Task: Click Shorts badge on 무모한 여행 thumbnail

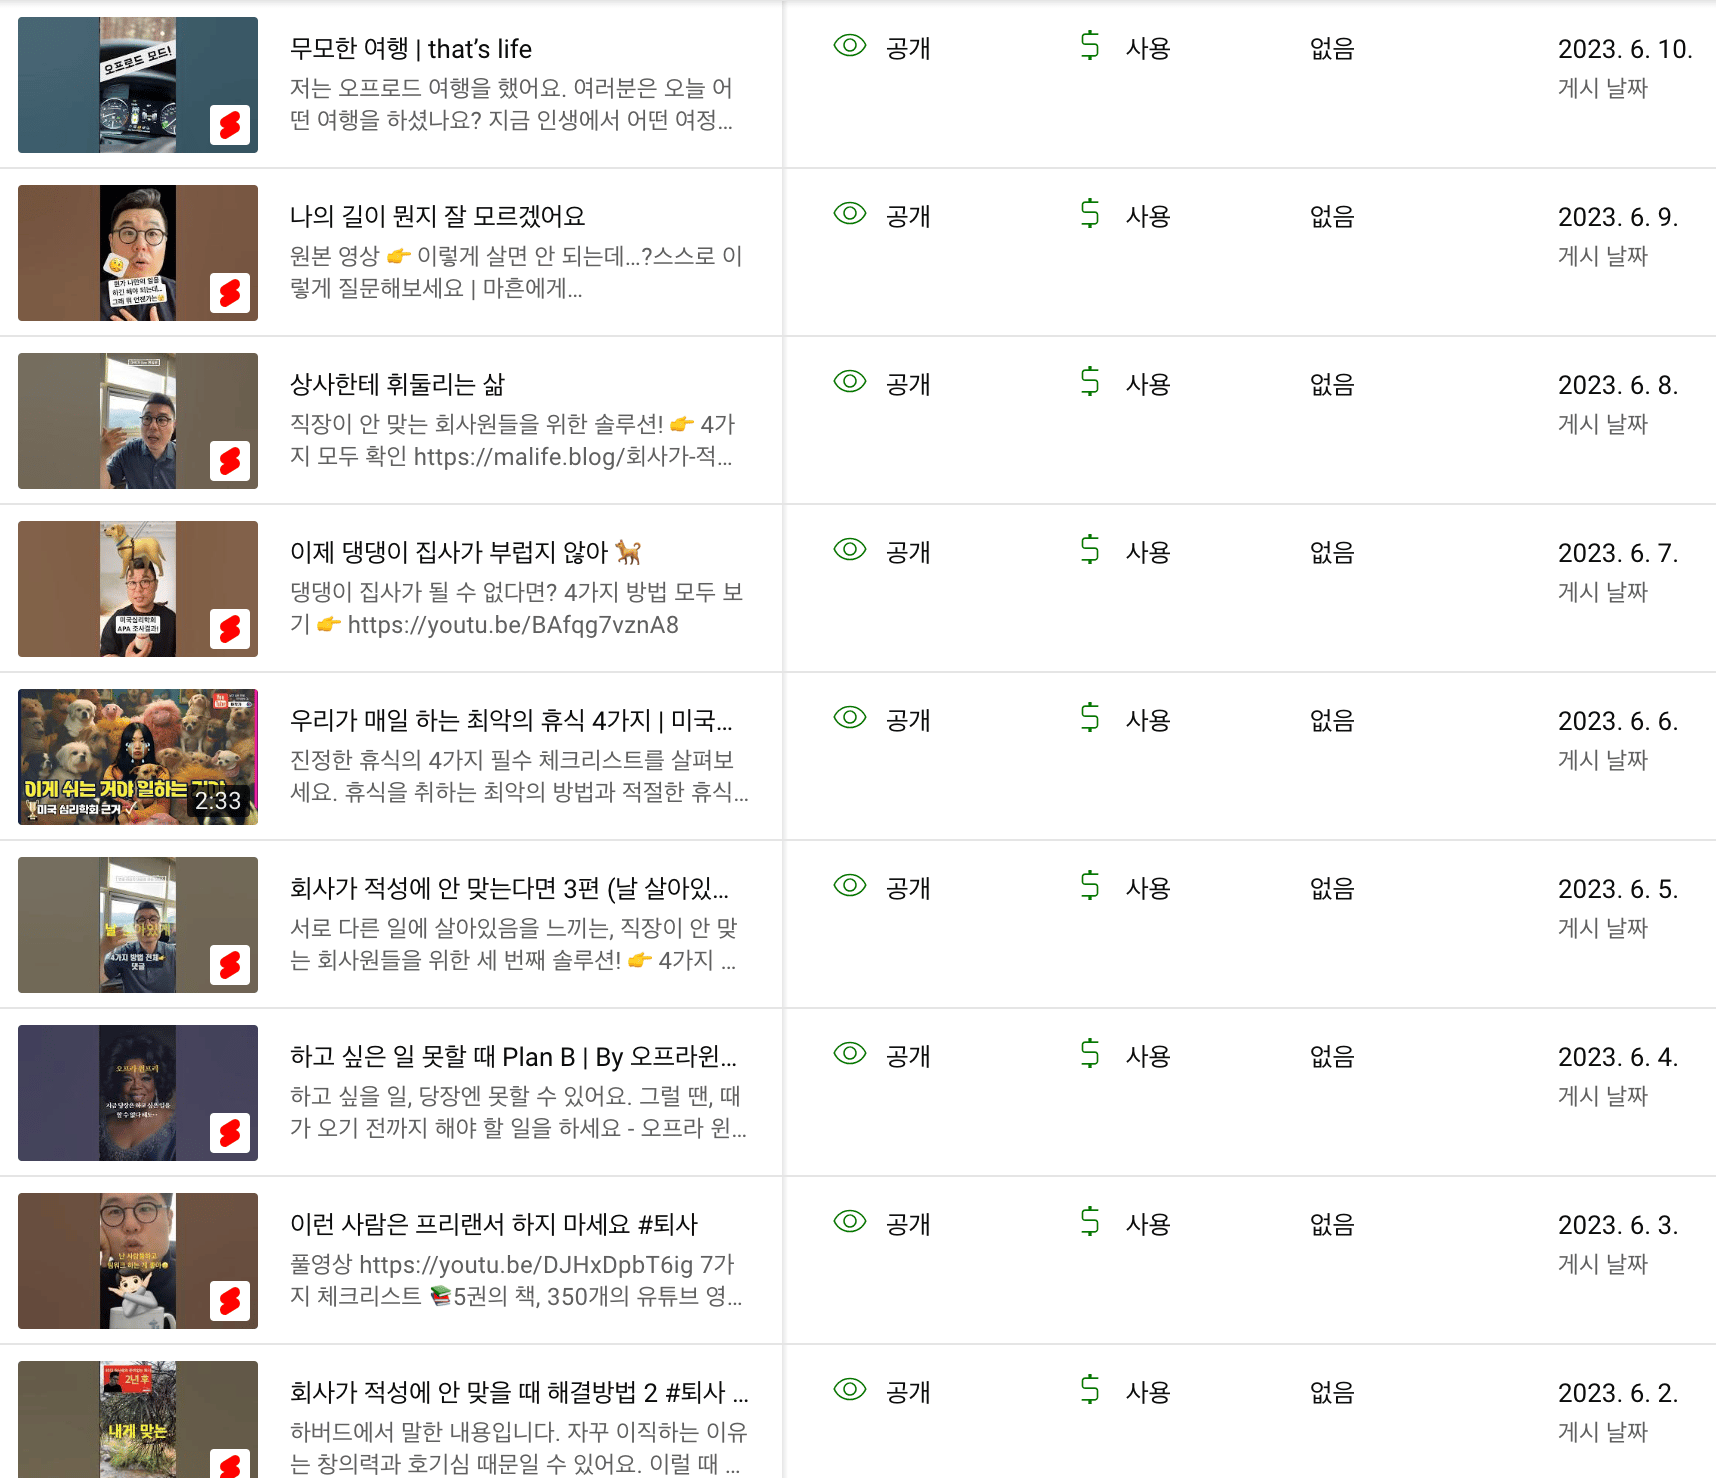Action: (x=230, y=125)
